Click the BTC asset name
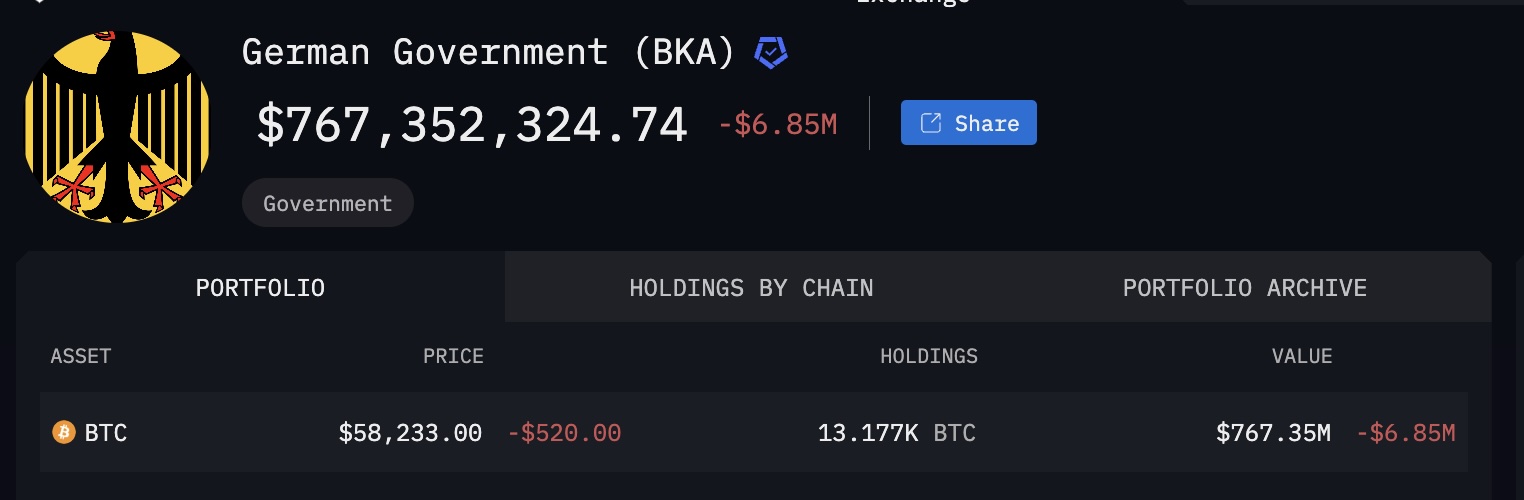1524x500 pixels. tap(106, 433)
